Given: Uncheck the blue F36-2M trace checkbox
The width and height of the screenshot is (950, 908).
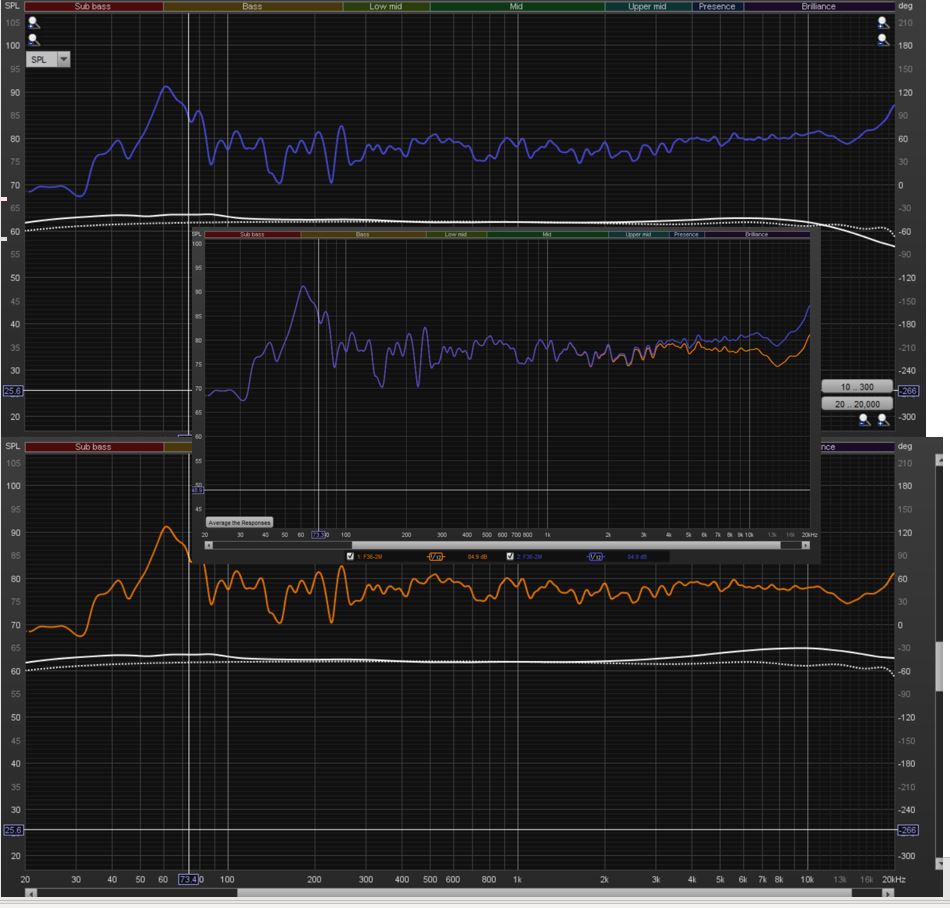Looking at the screenshot, I should click(510, 556).
